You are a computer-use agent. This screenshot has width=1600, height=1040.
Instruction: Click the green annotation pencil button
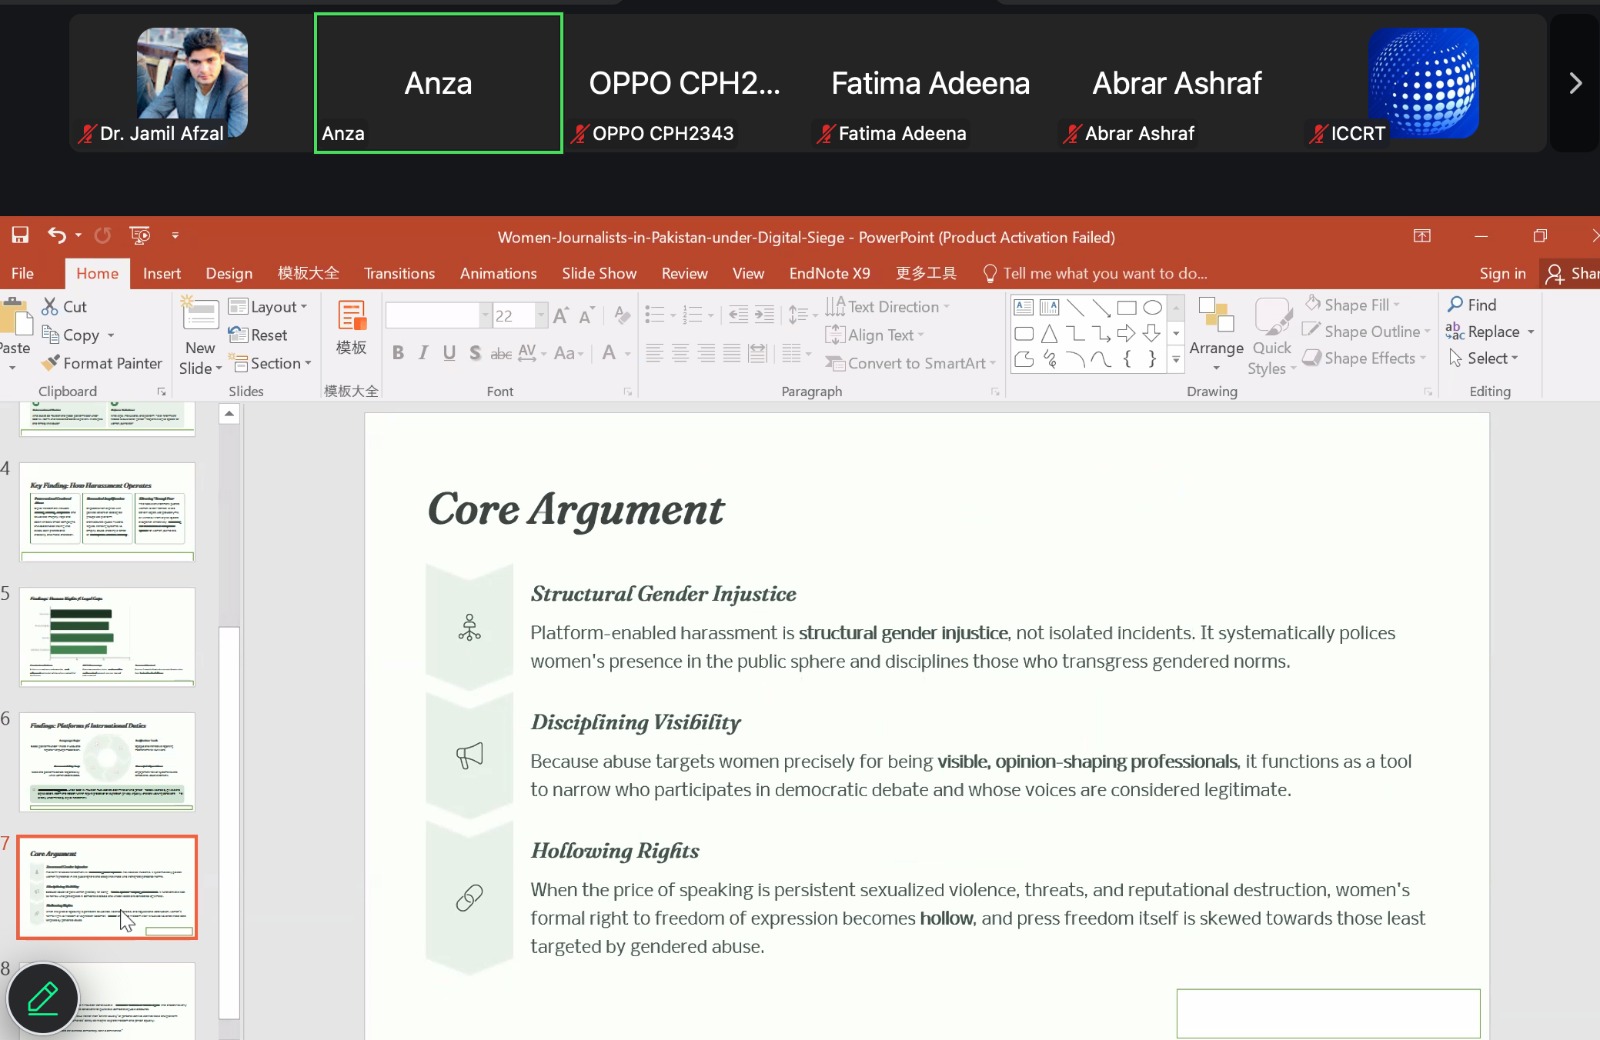pyautogui.click(x=43, y=998)
